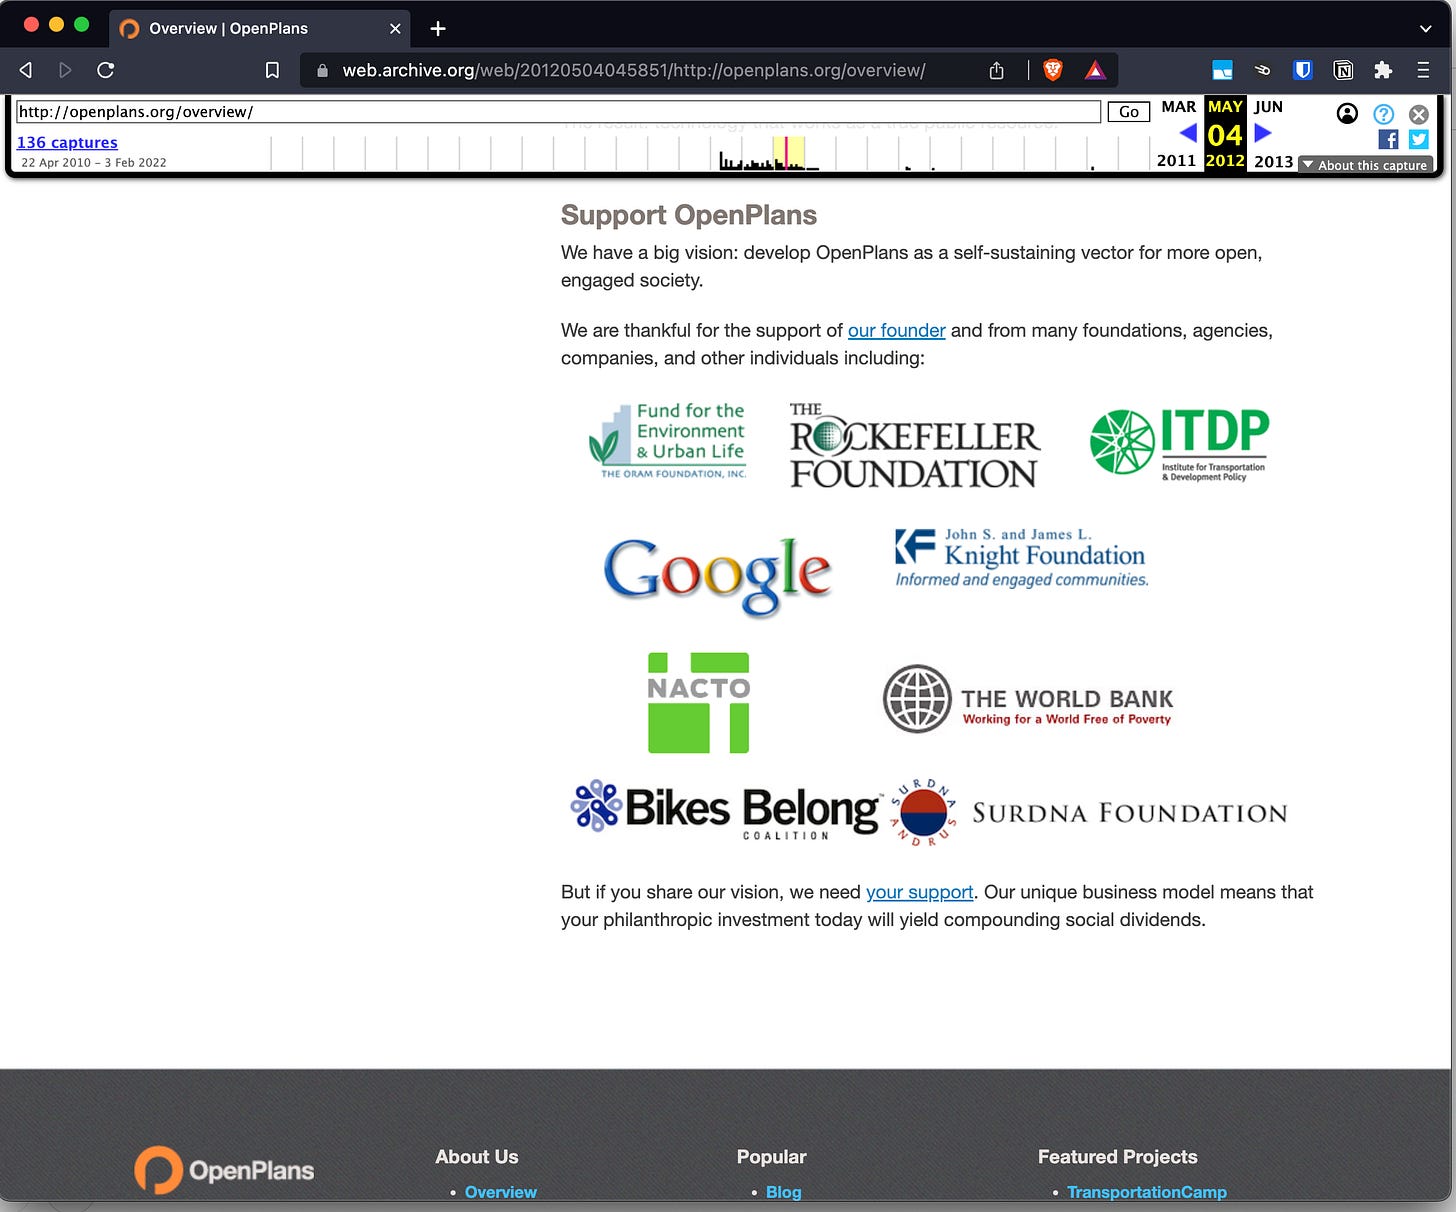Expand the tab search chevron

[x=1425, y=28]
